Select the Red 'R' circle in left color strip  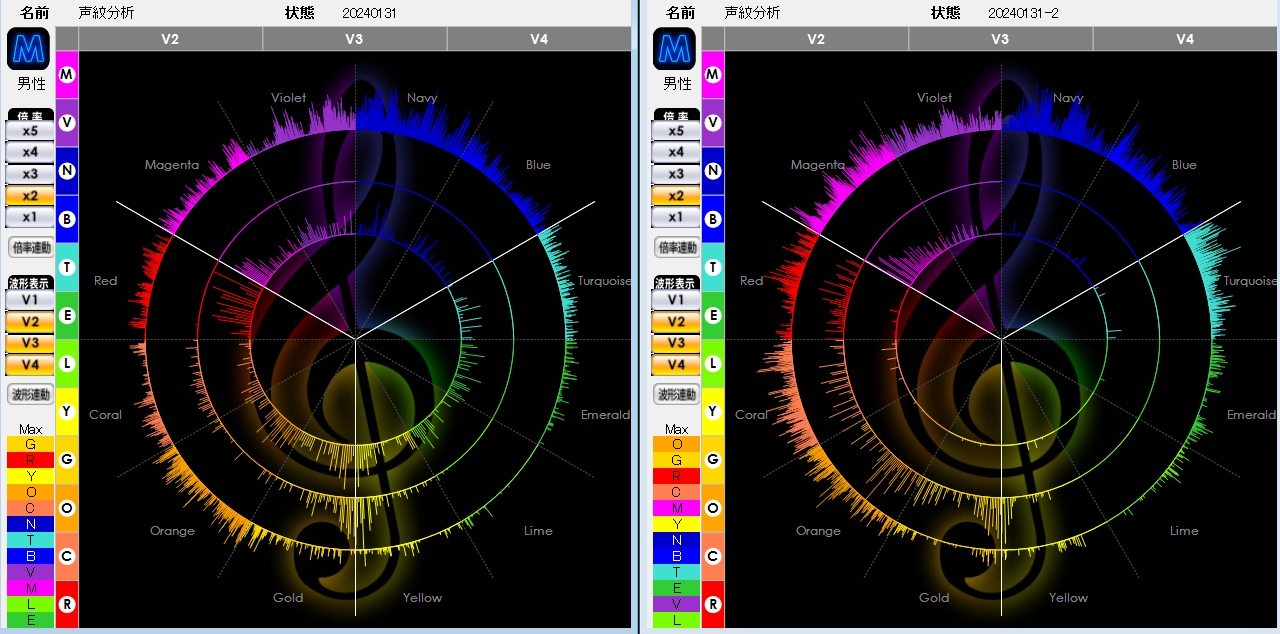[67, 604]
